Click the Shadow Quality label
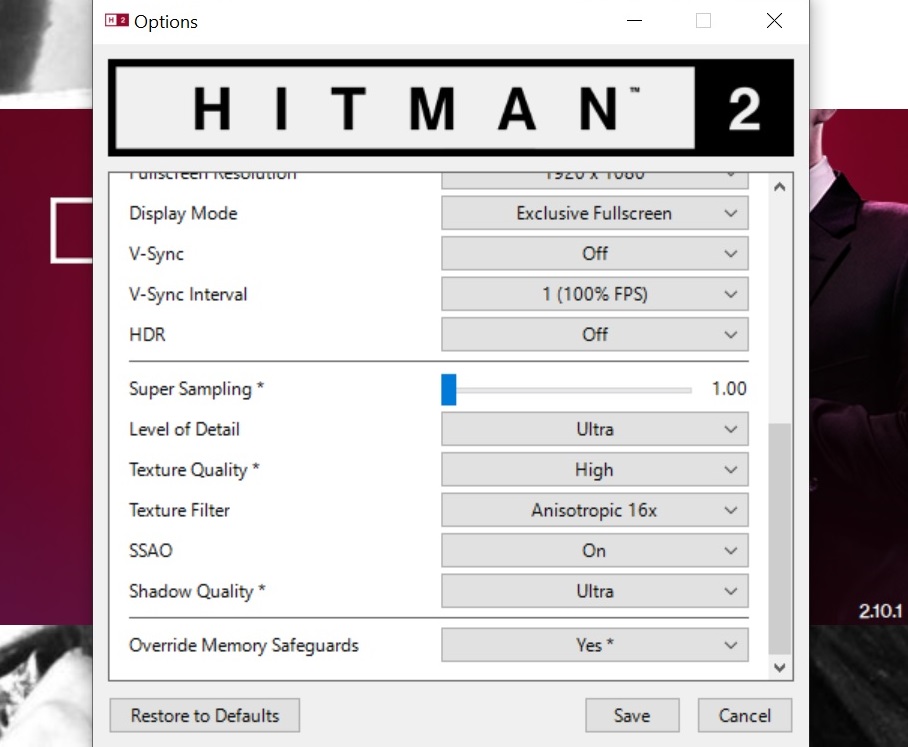The width and height of the screenshot is (908, 747). pos(197,591)
